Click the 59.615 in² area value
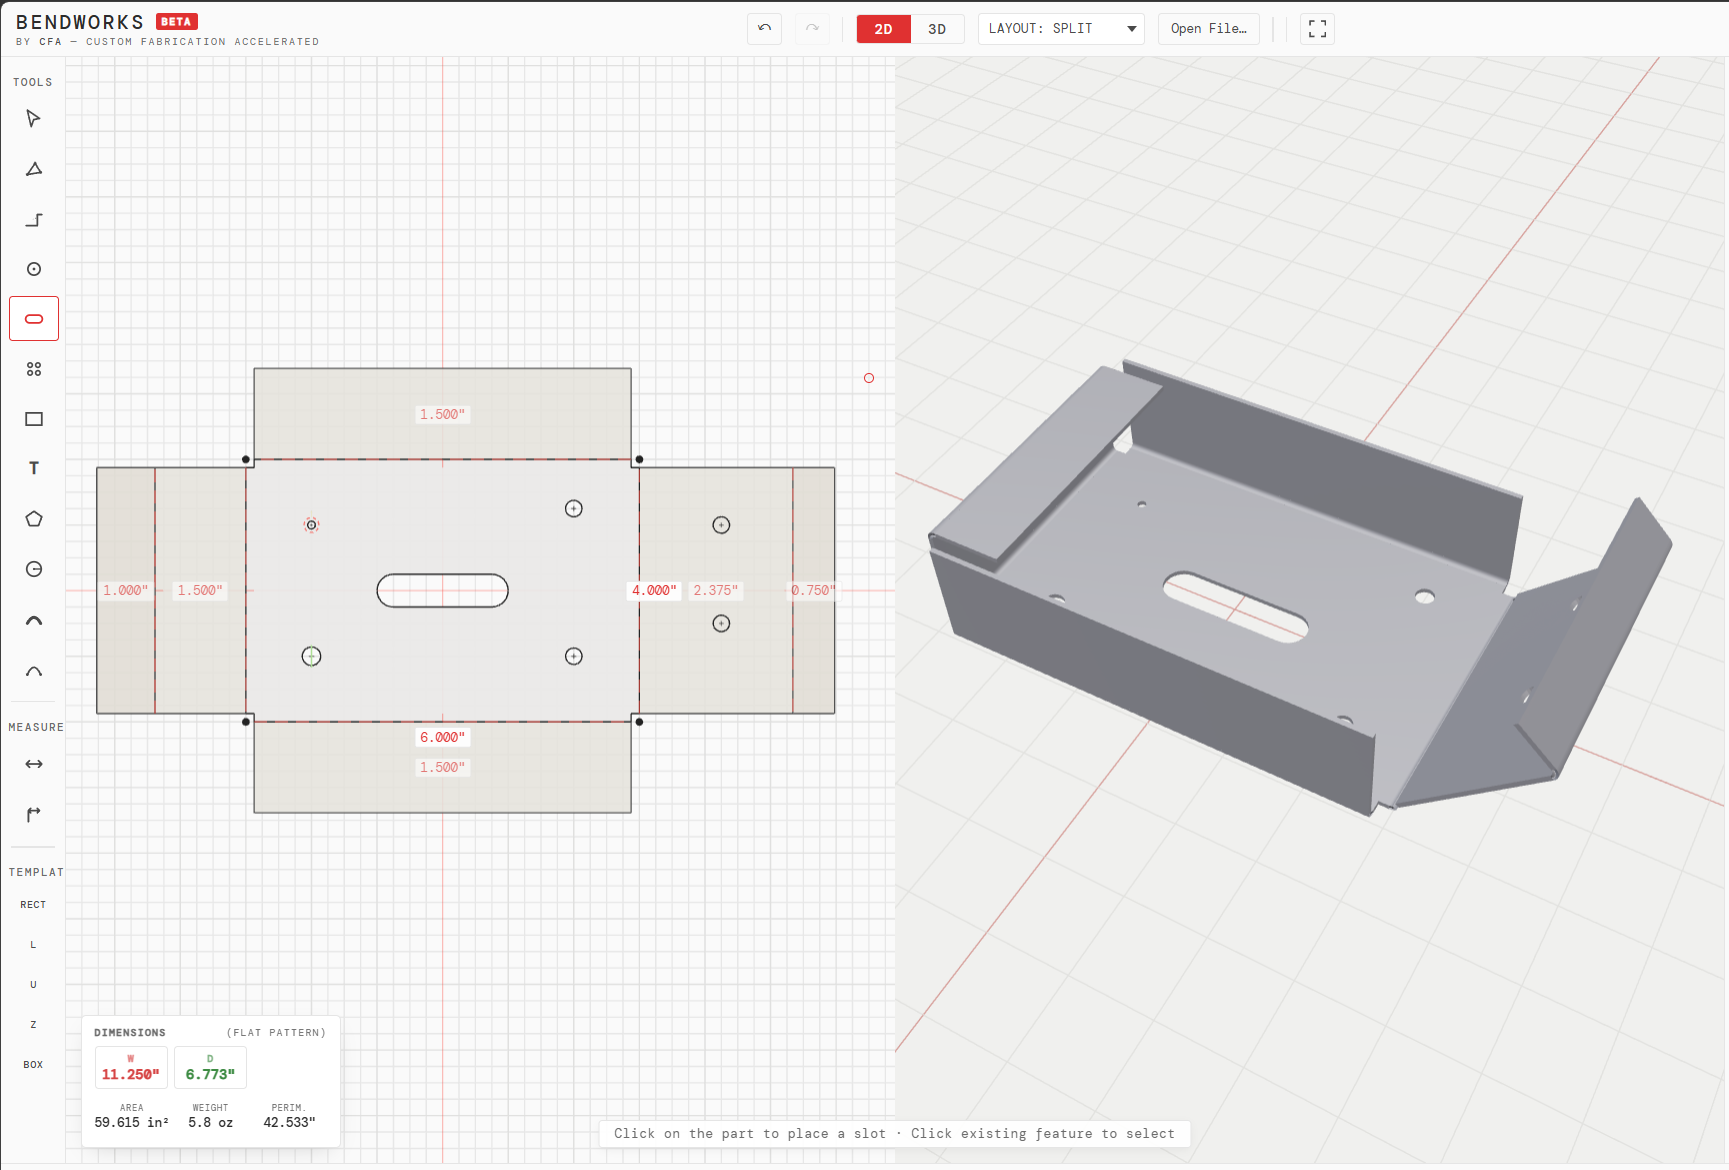This screenshot has height=1170, width=1729. (x=131, y=1123)
